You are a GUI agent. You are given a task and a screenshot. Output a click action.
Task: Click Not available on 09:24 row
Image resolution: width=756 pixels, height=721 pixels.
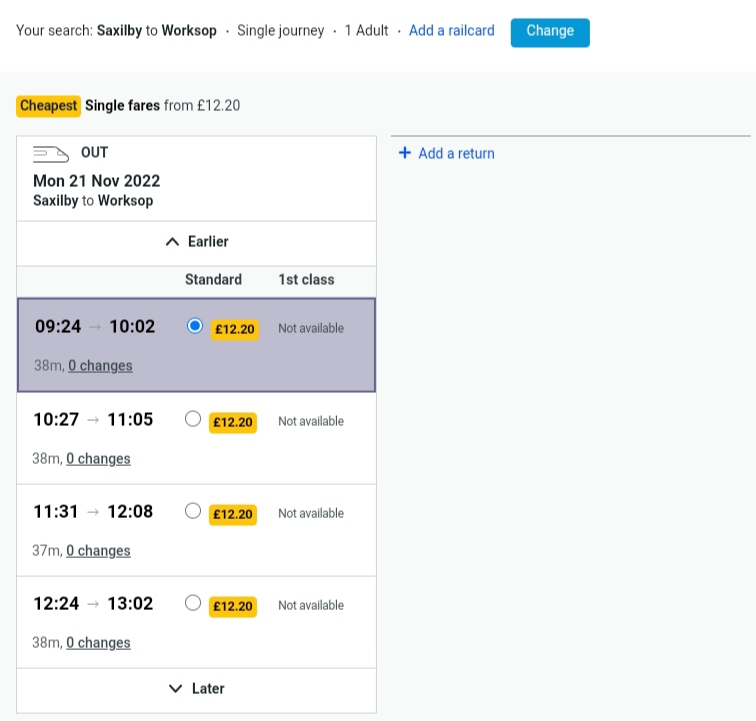click(311, 328)
